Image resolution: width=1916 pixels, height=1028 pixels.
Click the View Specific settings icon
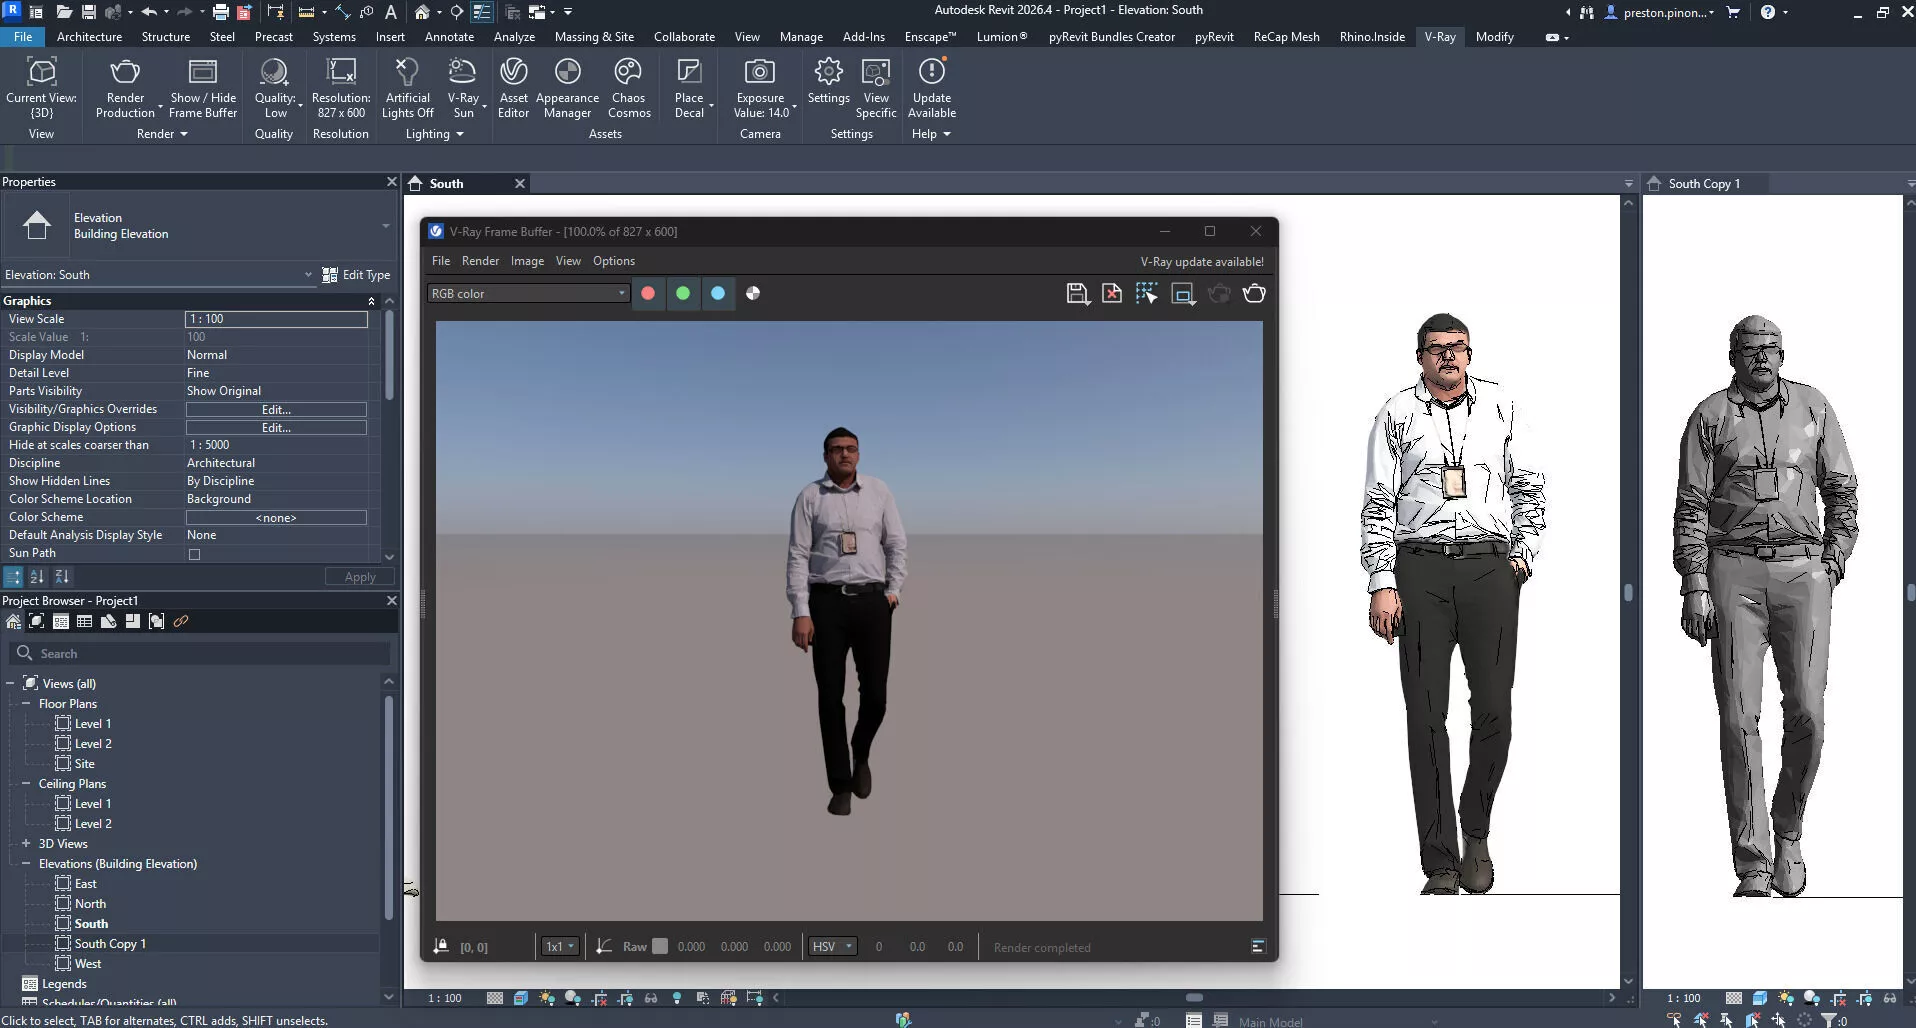click(876, 72)
